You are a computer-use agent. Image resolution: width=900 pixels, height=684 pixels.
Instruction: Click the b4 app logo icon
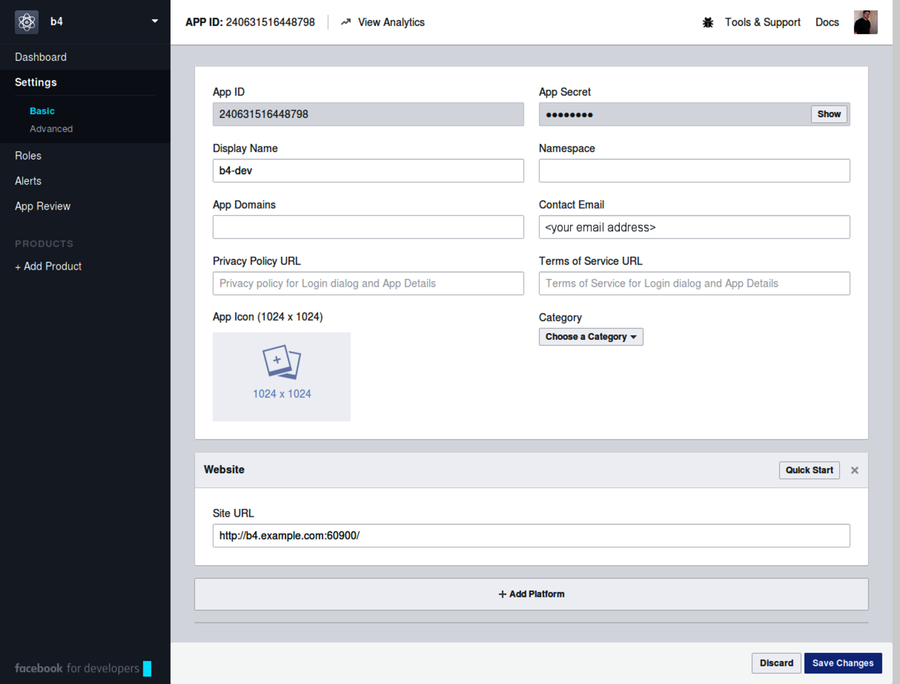click(x=27, y=21)
